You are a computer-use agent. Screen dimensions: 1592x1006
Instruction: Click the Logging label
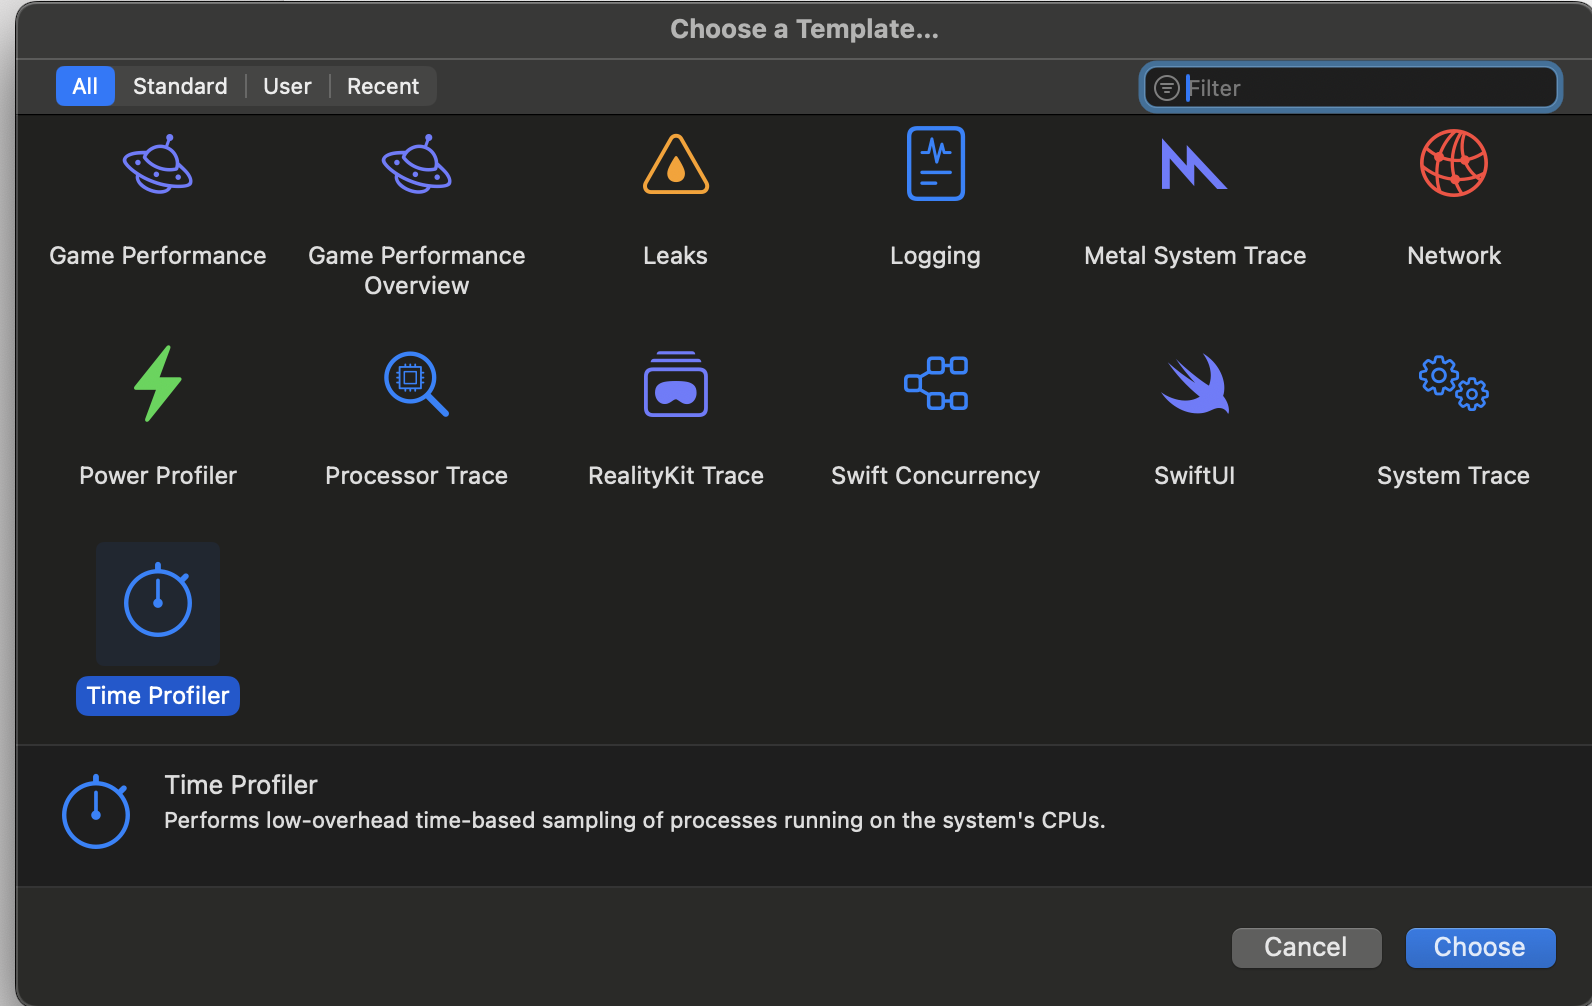click(x=935, y=257)
